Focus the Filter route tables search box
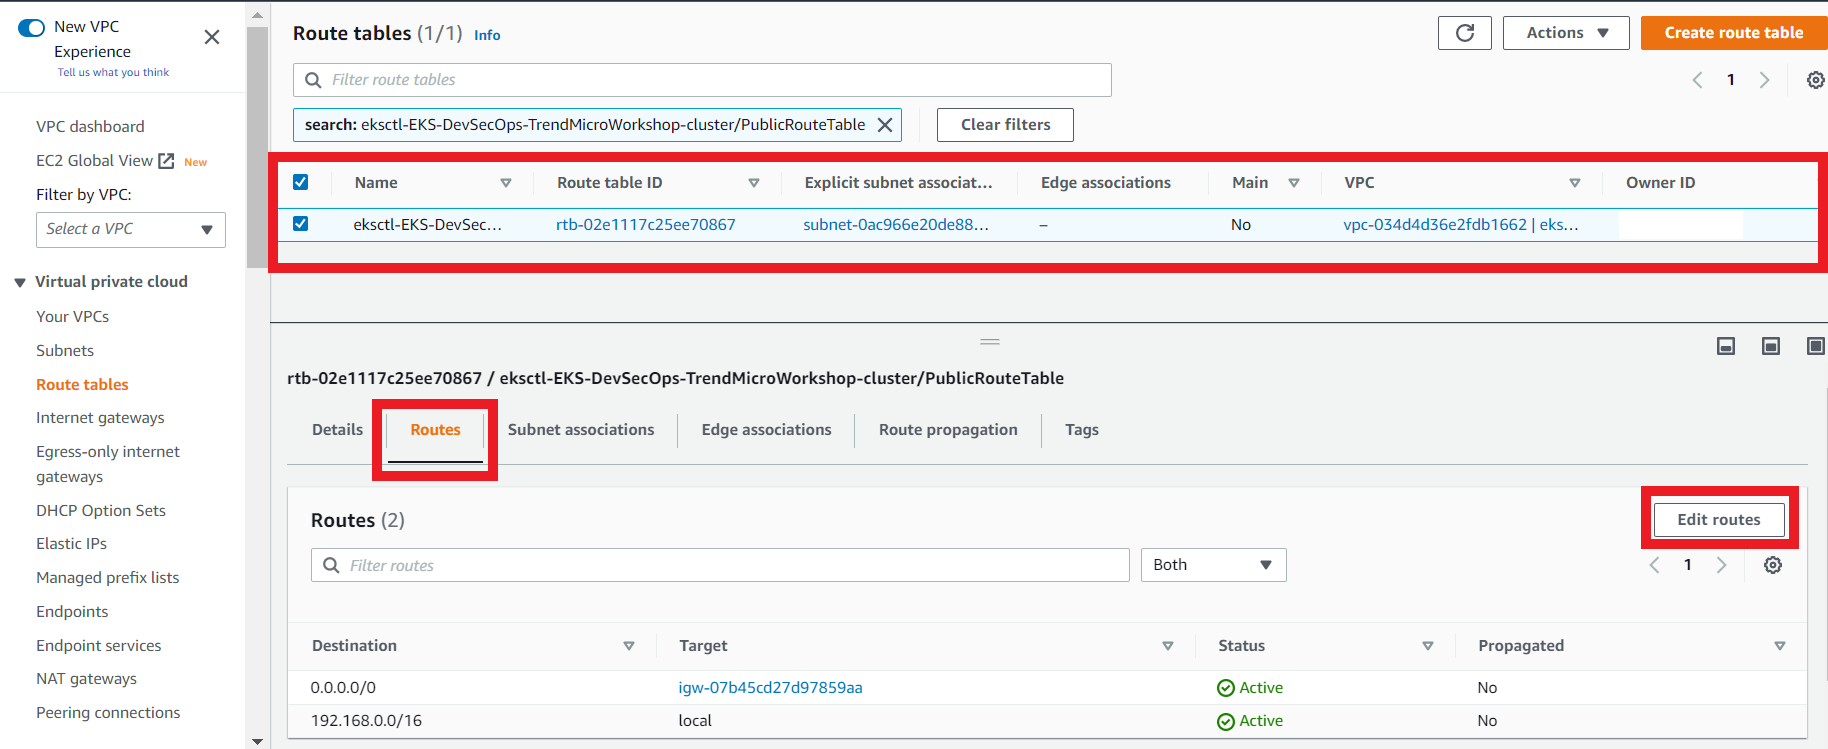This screenshot has width=1828, height=749. click(702, 80)
